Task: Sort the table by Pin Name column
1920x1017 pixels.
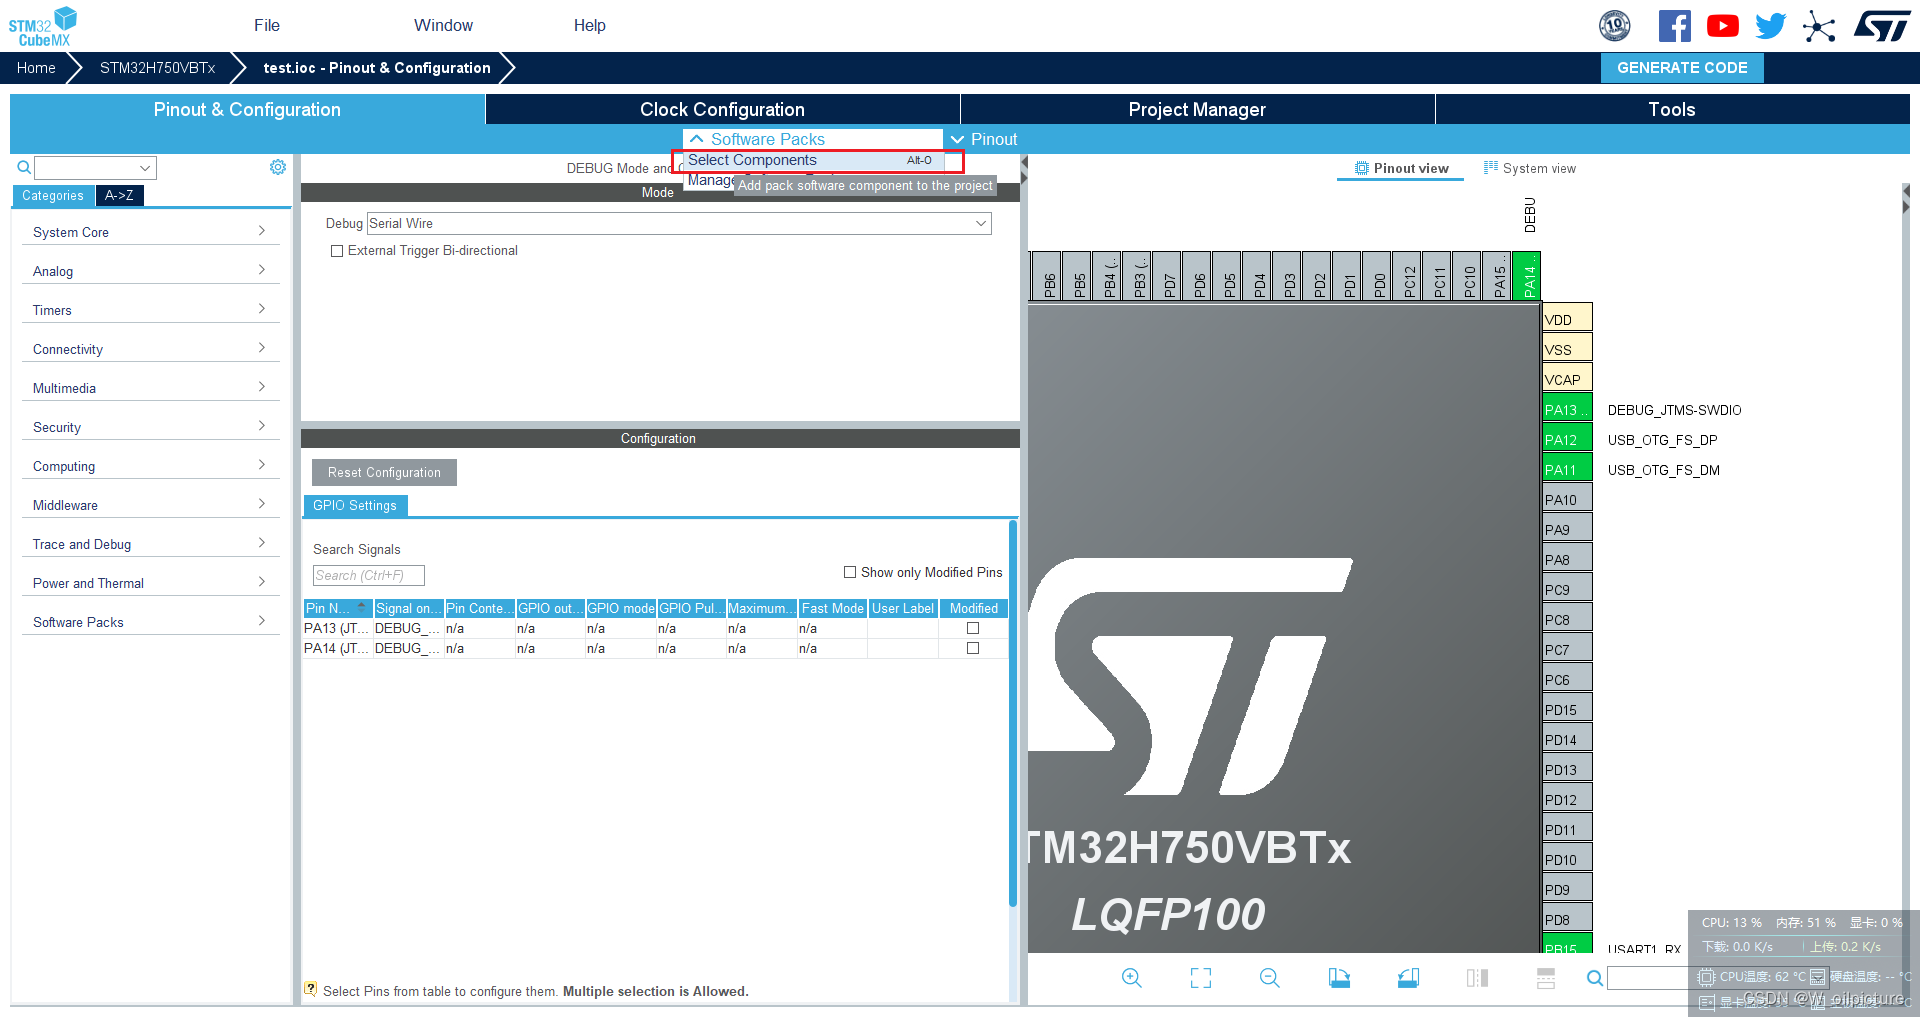Action: click(338, 608)
